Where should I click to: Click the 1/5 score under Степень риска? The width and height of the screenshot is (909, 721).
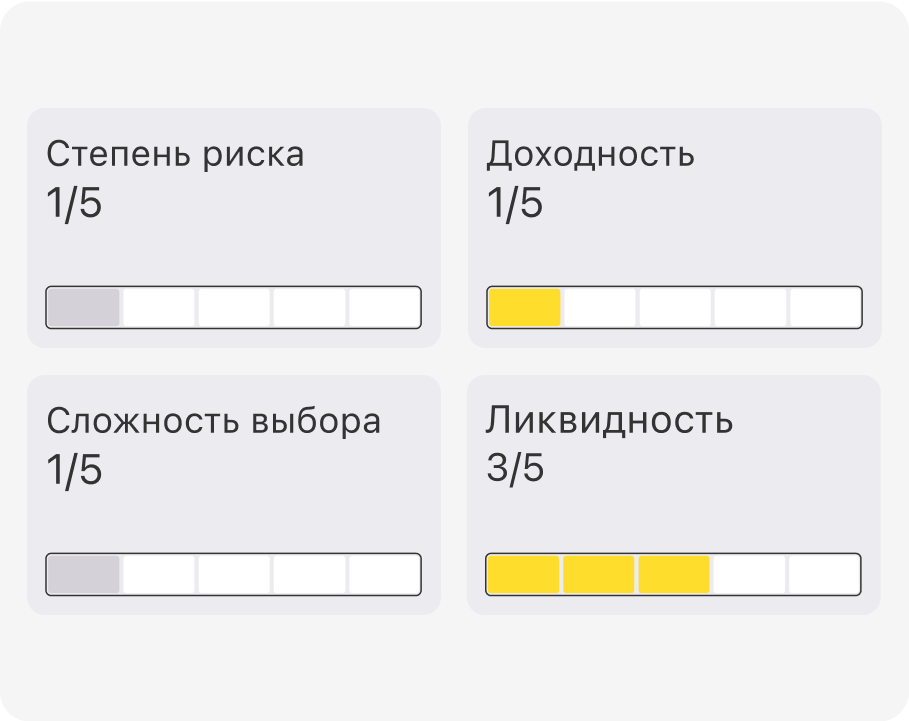(74, 203)
